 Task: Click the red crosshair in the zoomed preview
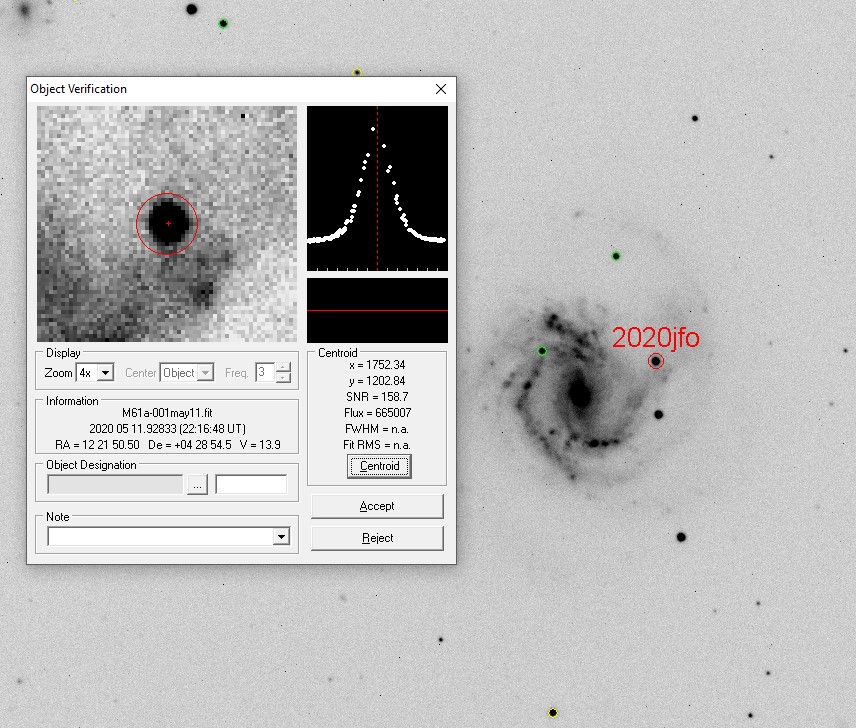click(x=168, y=223)
